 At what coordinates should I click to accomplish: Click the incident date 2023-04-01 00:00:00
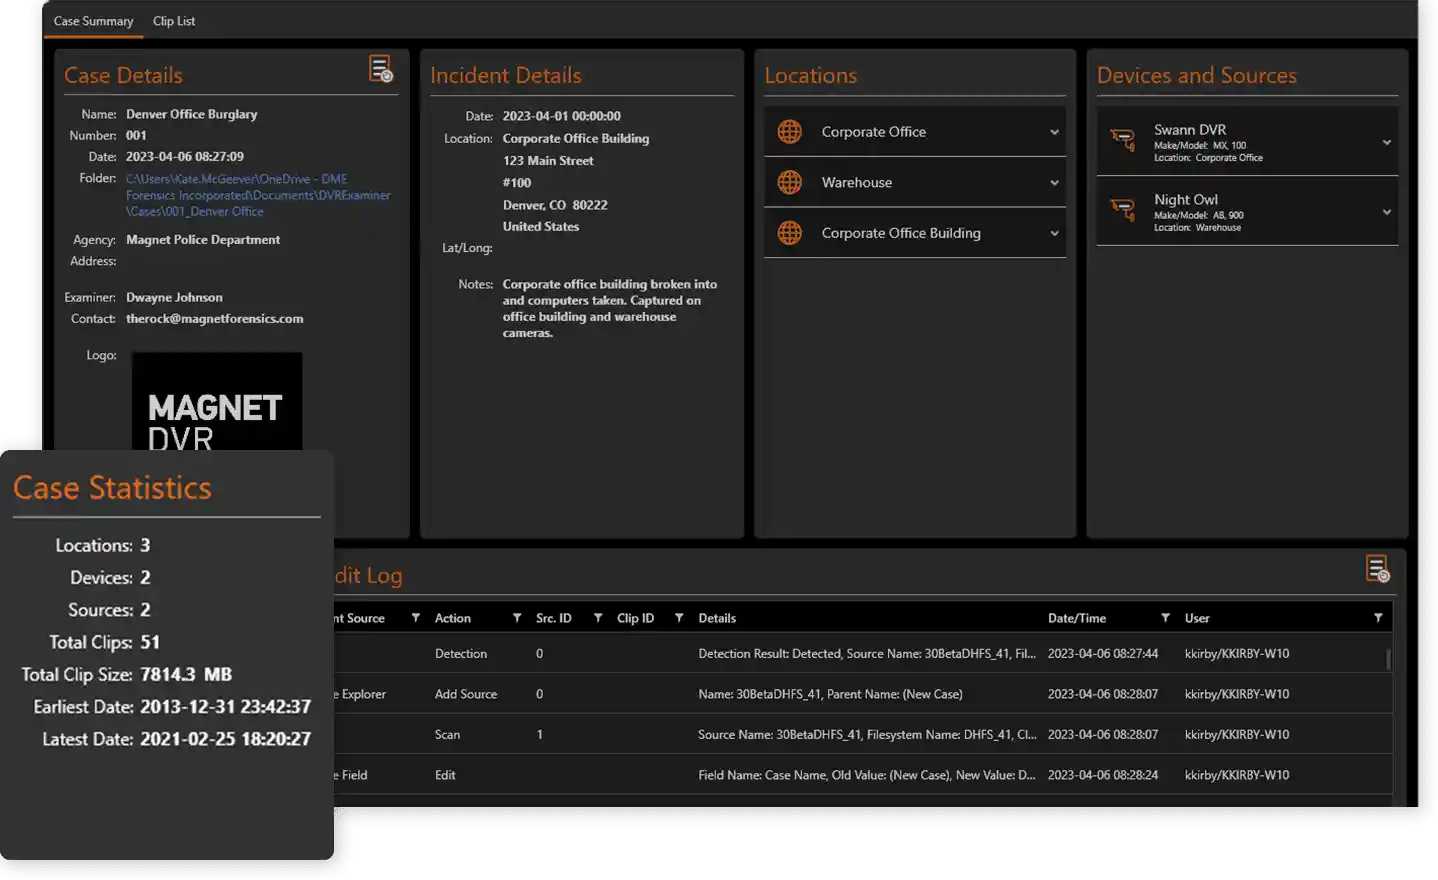point(562,116)
